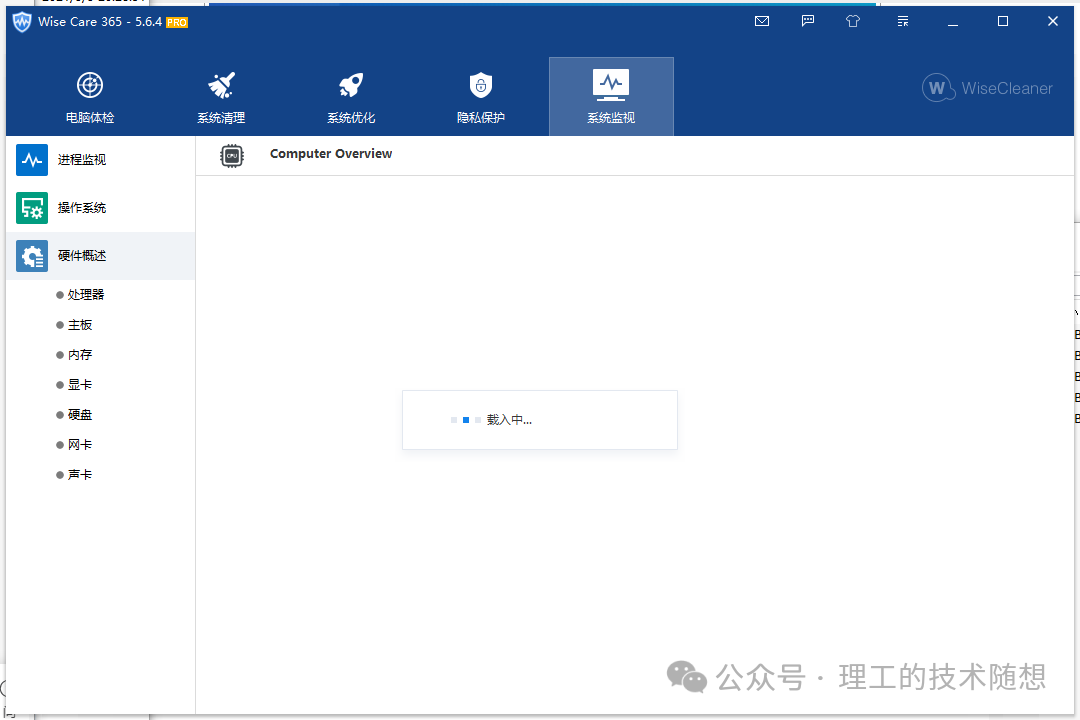This screenshot has width=1080, height=720.
Task: Open the feedback chat bubble icon
Action: [x=808, y=21]
